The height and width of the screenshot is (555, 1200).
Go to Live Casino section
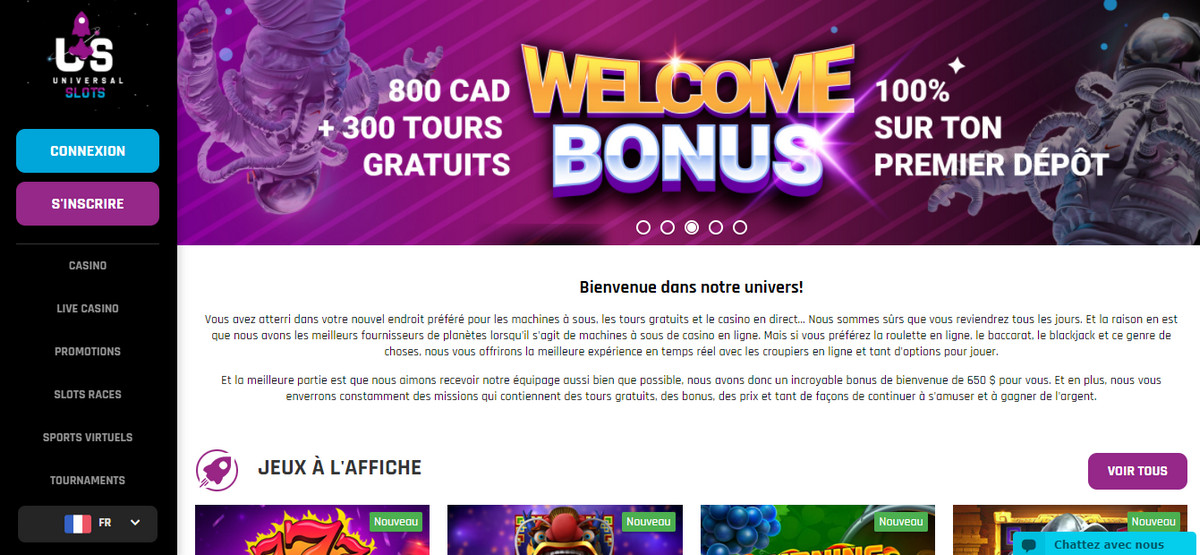pyautogui.click(x=88, y=309)
